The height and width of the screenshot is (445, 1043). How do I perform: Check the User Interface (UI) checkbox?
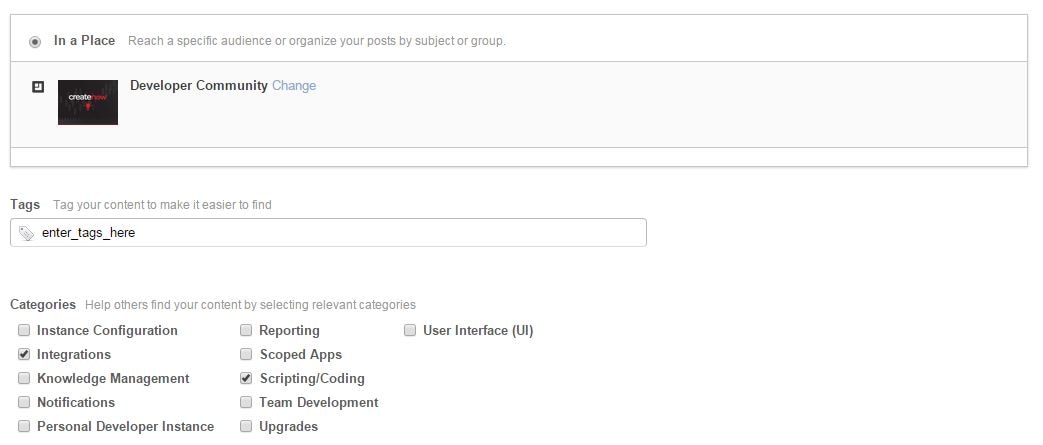410,330
